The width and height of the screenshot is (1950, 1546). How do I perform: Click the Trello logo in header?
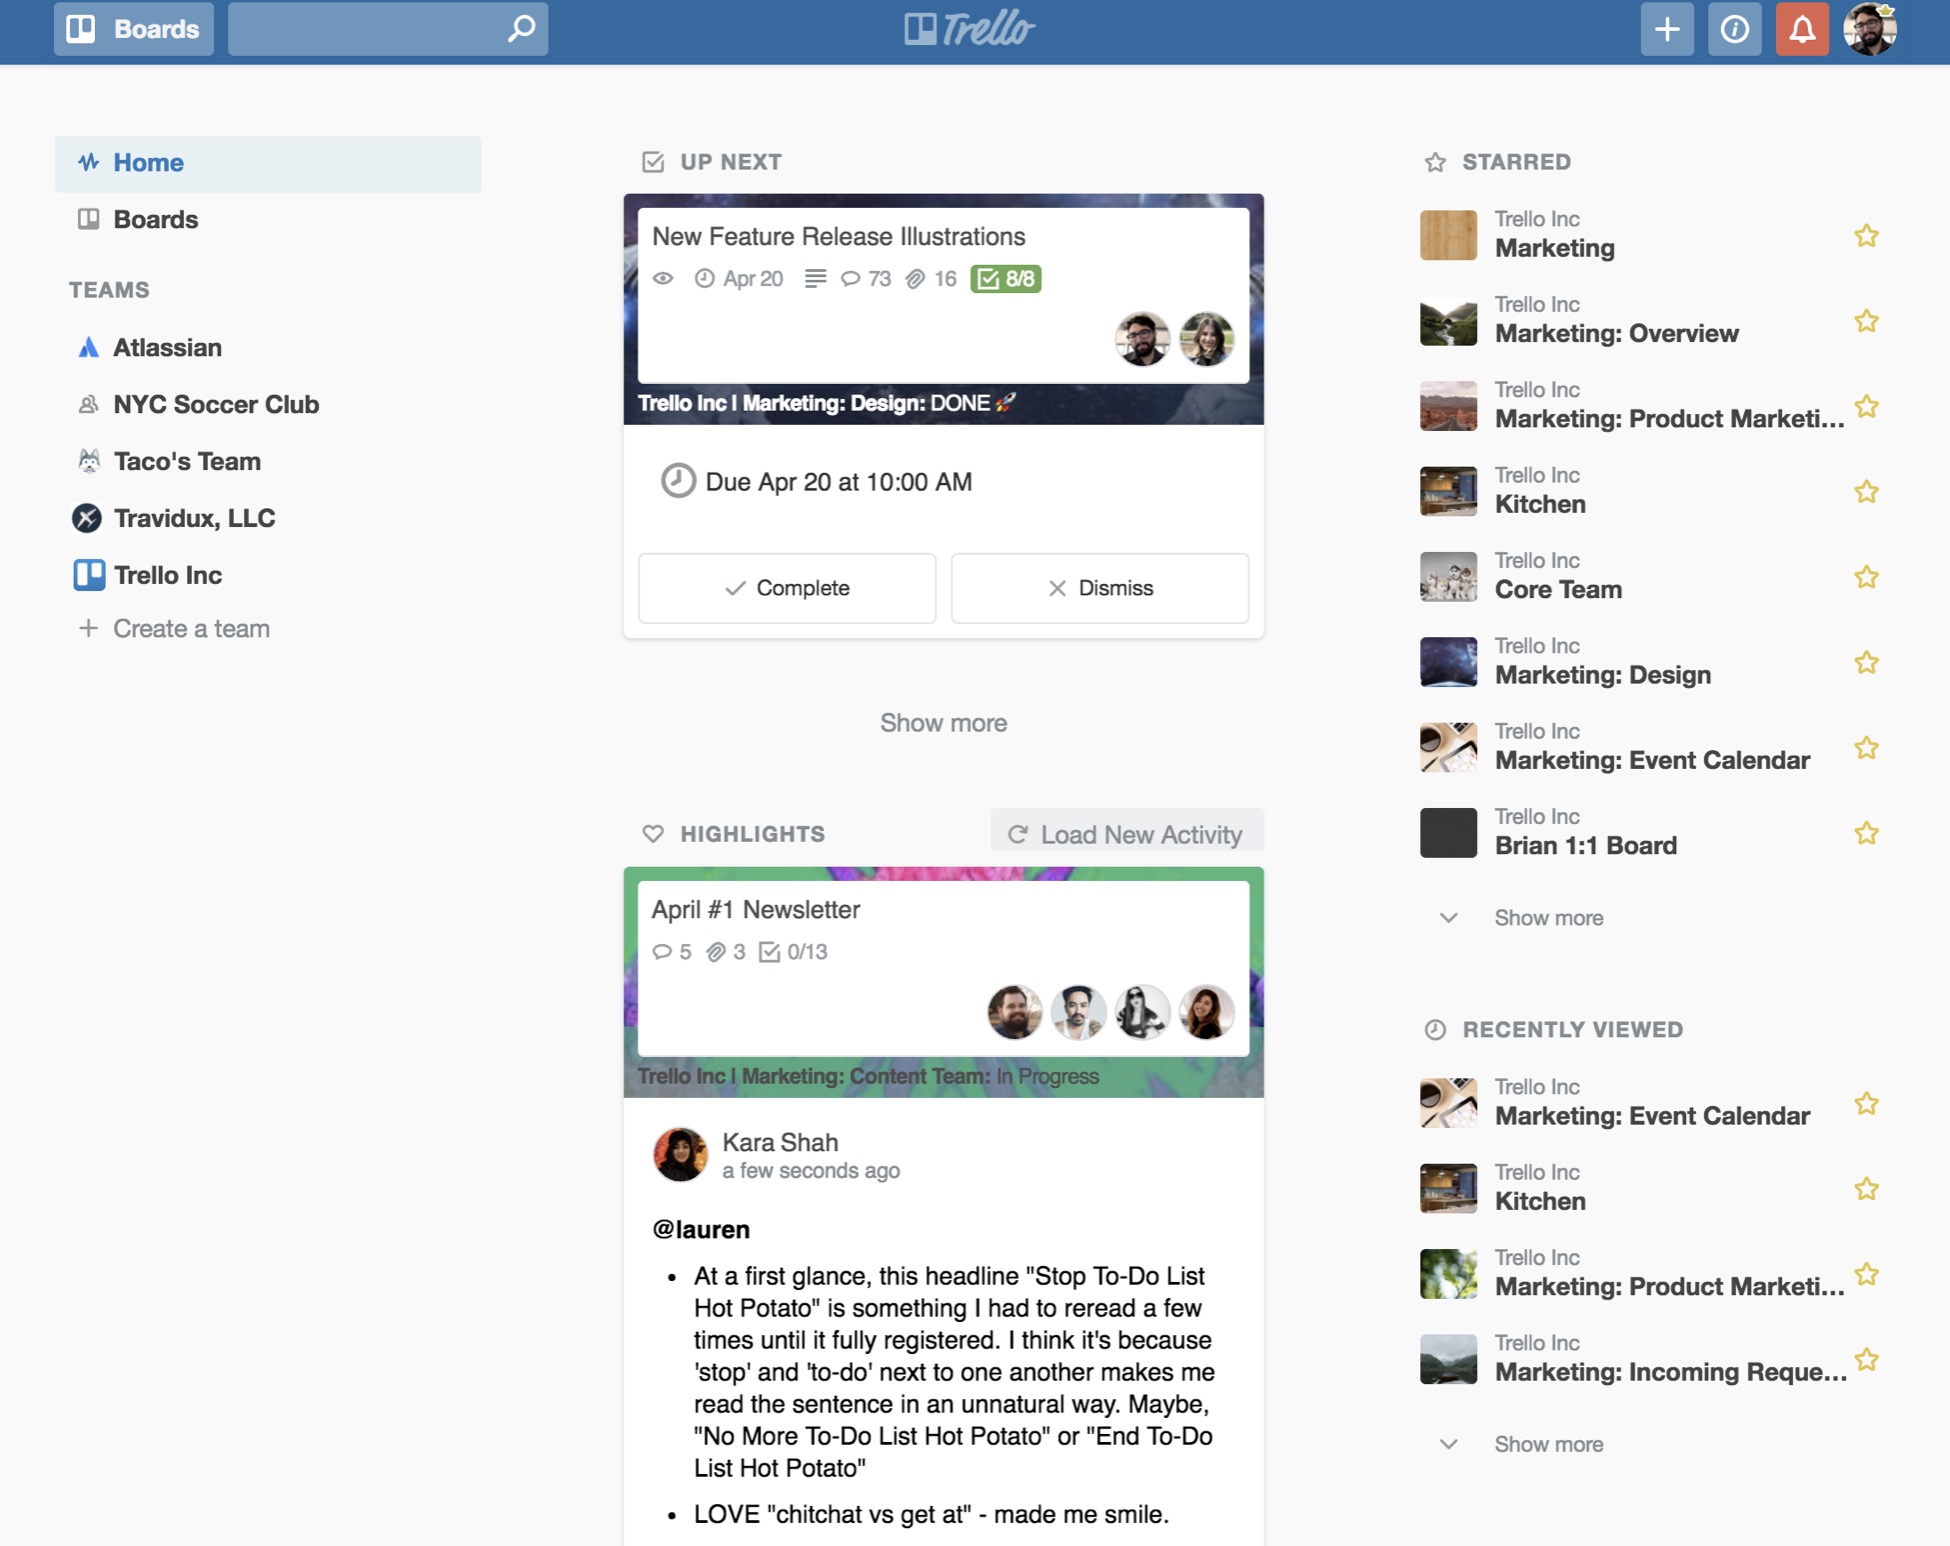pyautogui.click(x=969, y=29)
